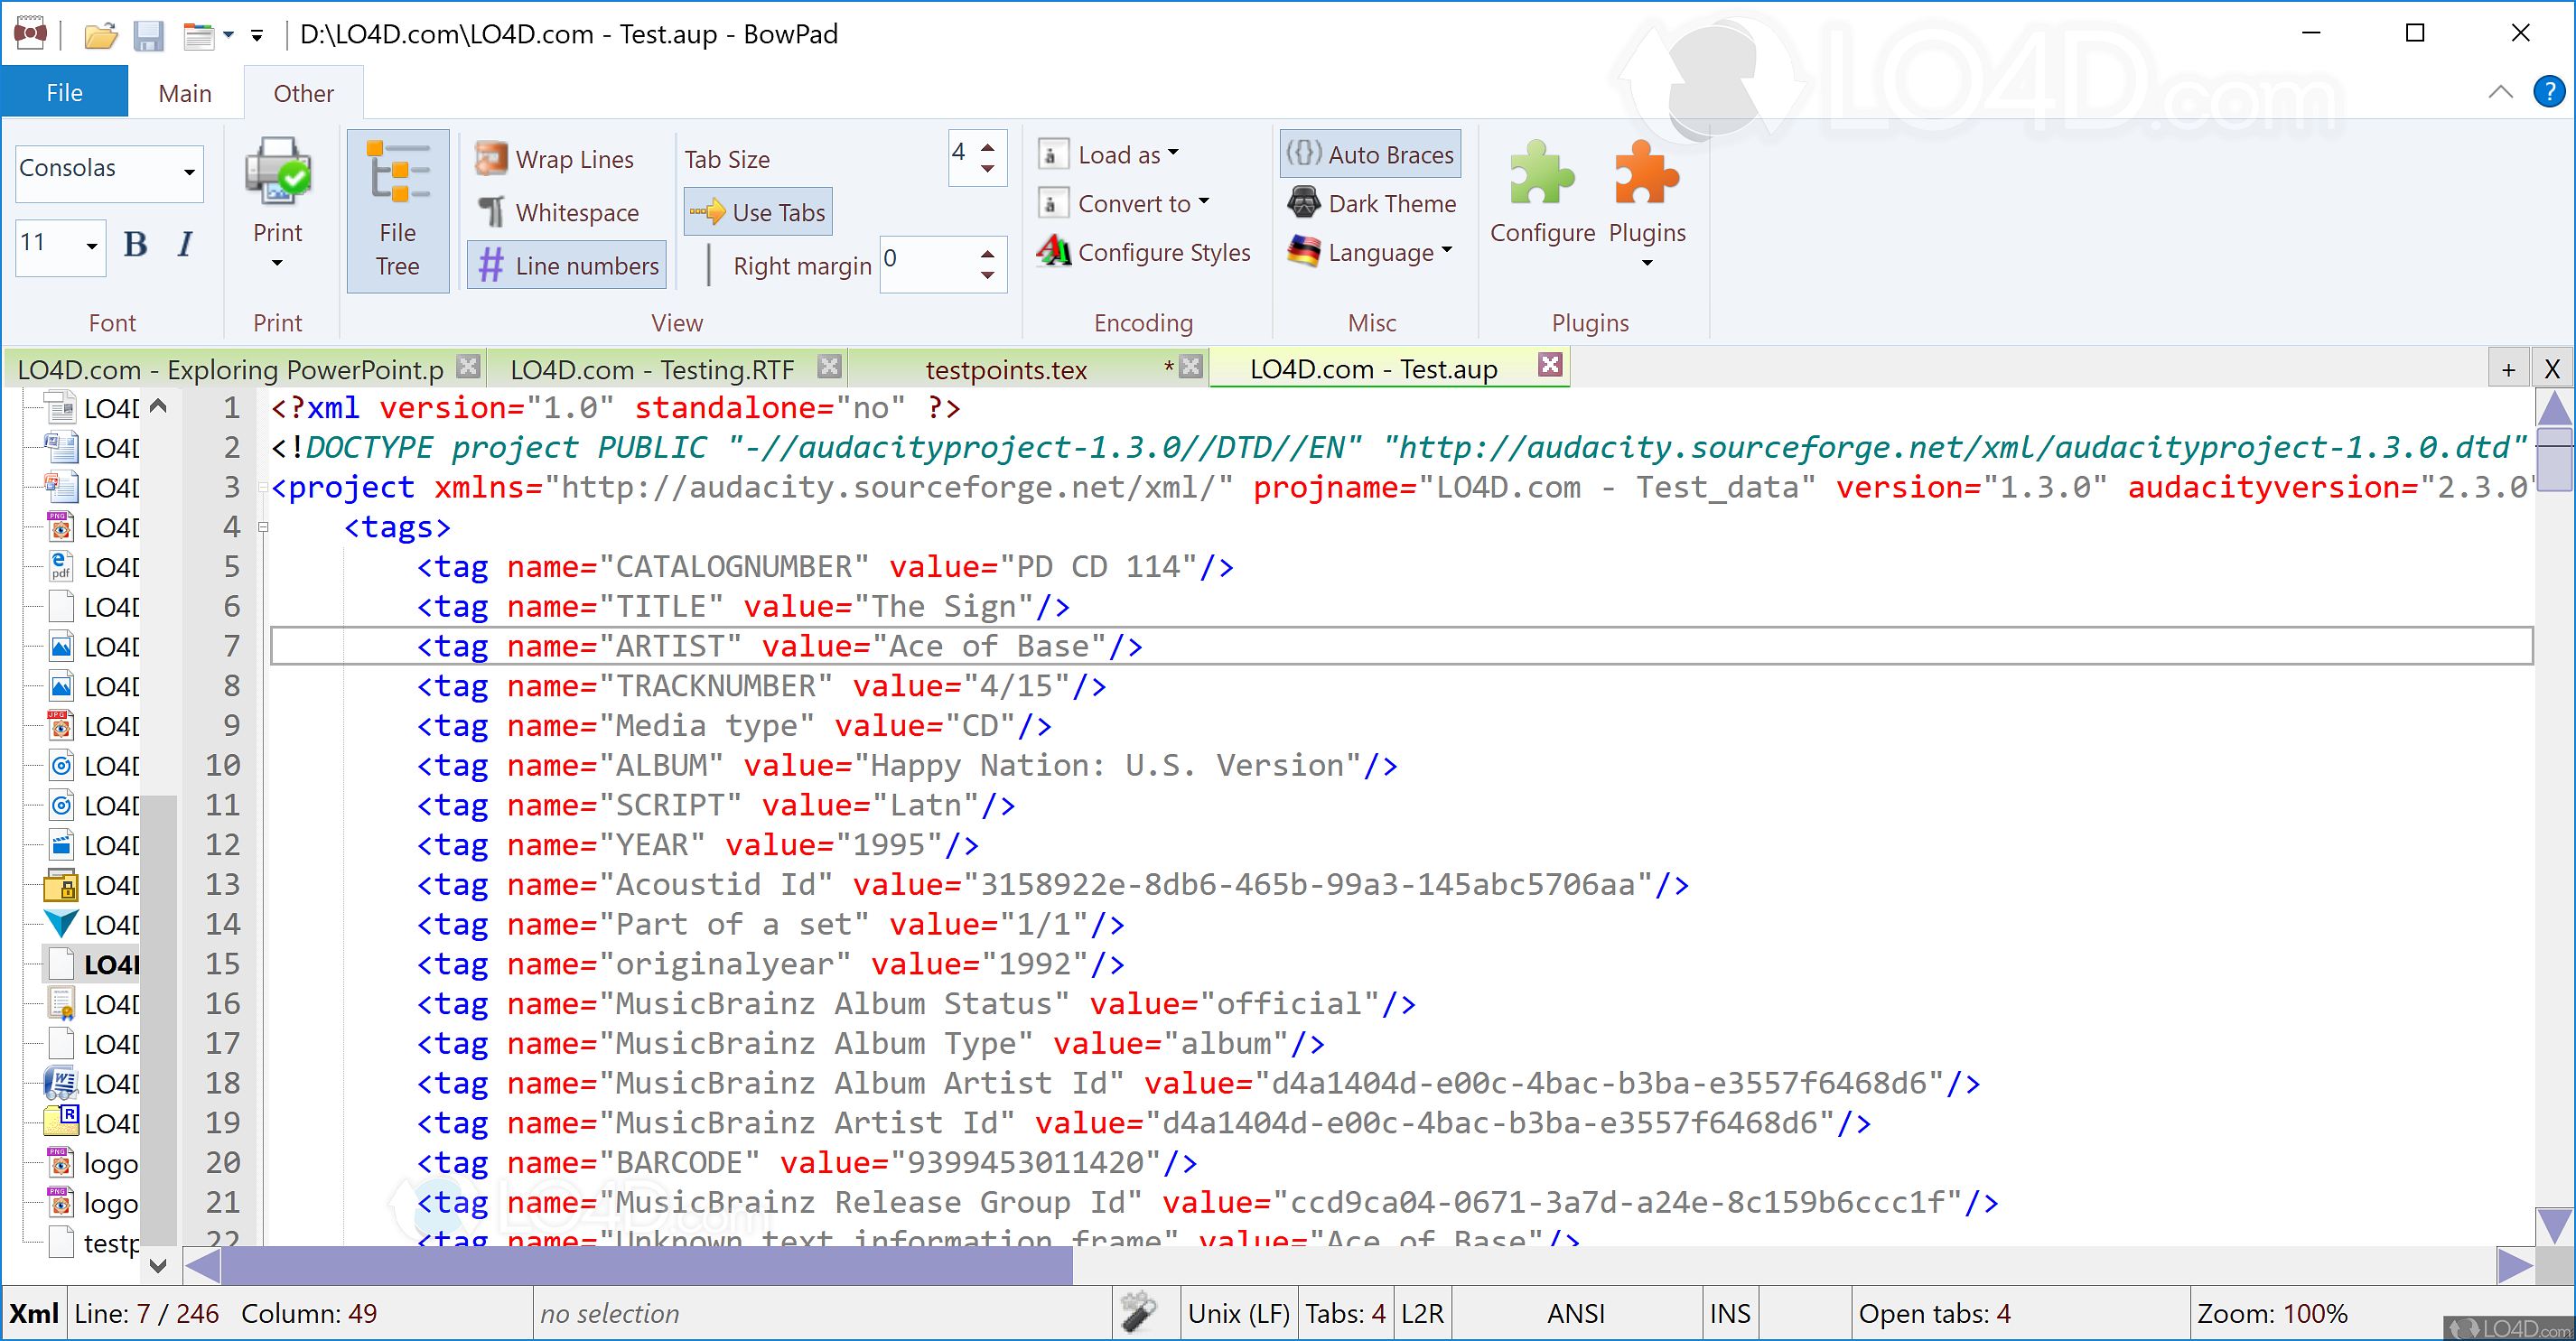Screen dimensions: 2576x1341
Task: Open the quick access toolbar customize arrow
Action: tap(257, 36)
